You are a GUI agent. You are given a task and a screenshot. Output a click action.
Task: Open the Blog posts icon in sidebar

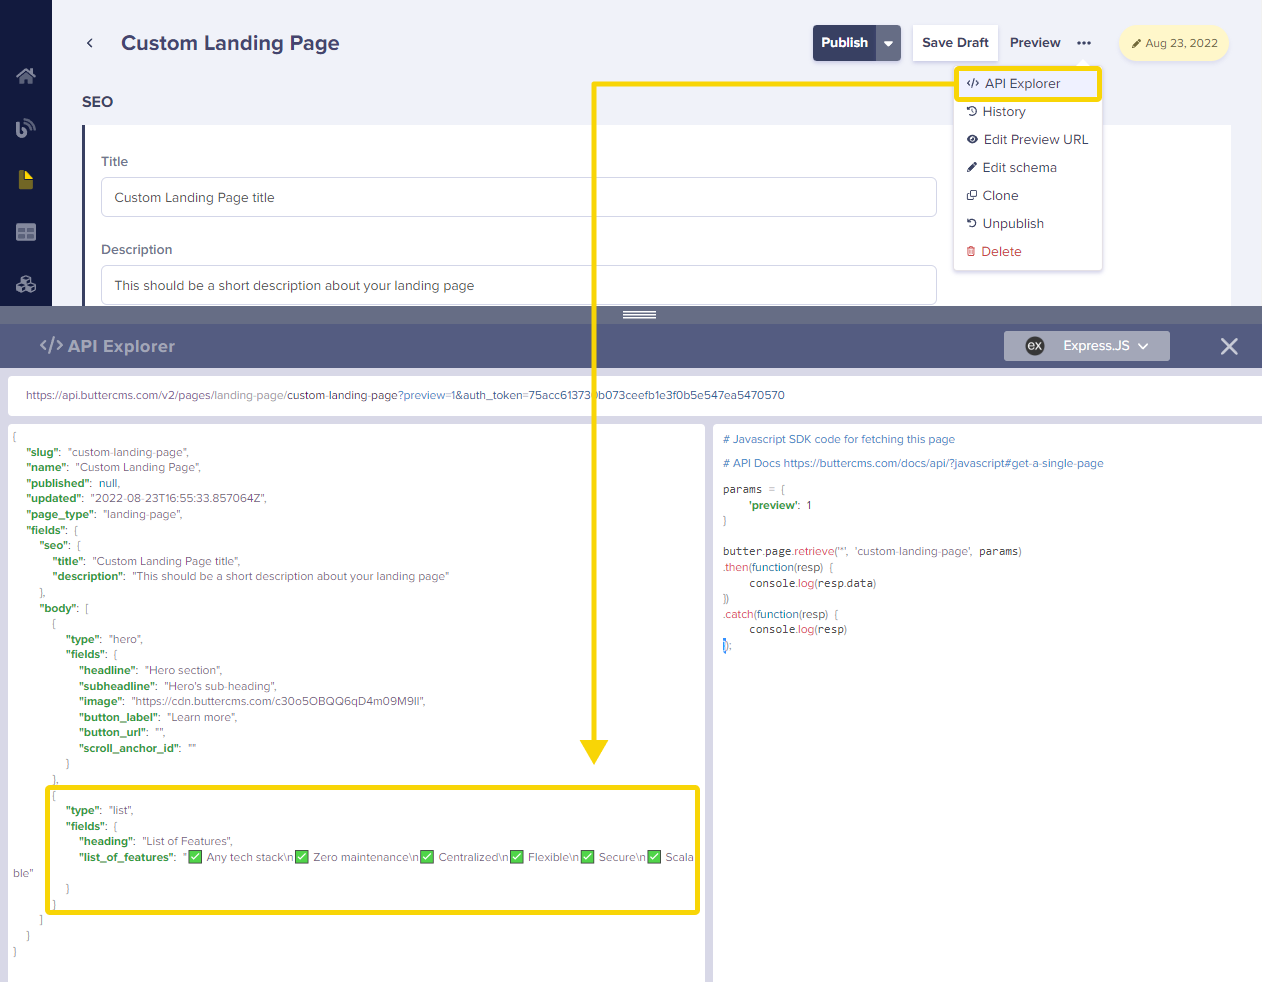tap(26, 128)
